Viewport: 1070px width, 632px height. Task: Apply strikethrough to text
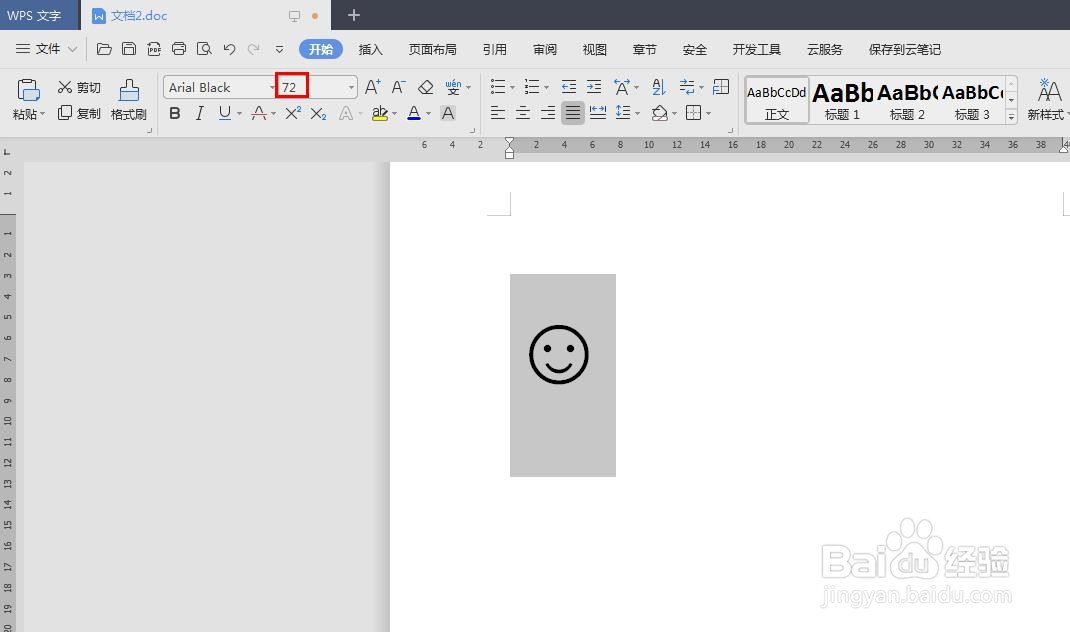259,113
